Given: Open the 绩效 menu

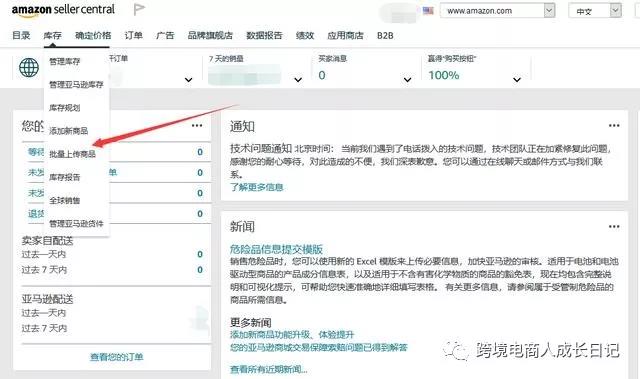Looking at the screenshot, I should point(305,35).
